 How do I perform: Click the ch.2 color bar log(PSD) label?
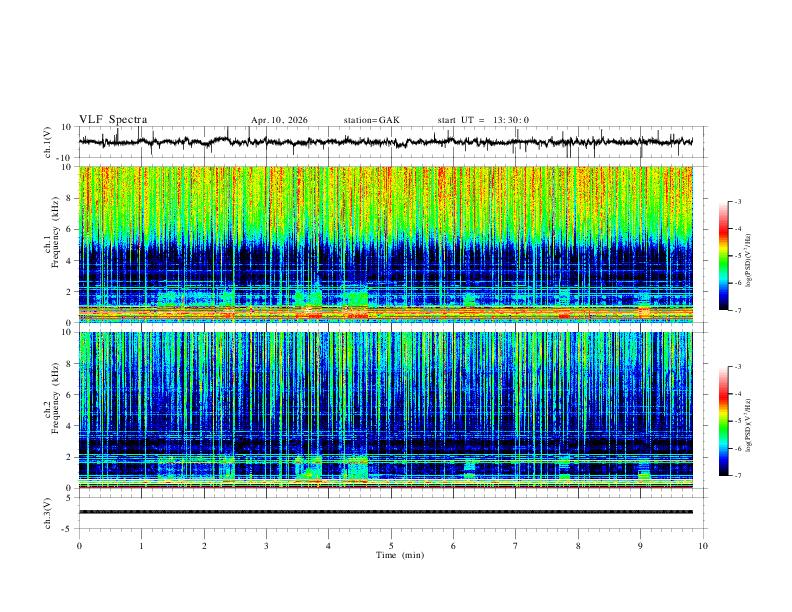click(x=748, y=425)
